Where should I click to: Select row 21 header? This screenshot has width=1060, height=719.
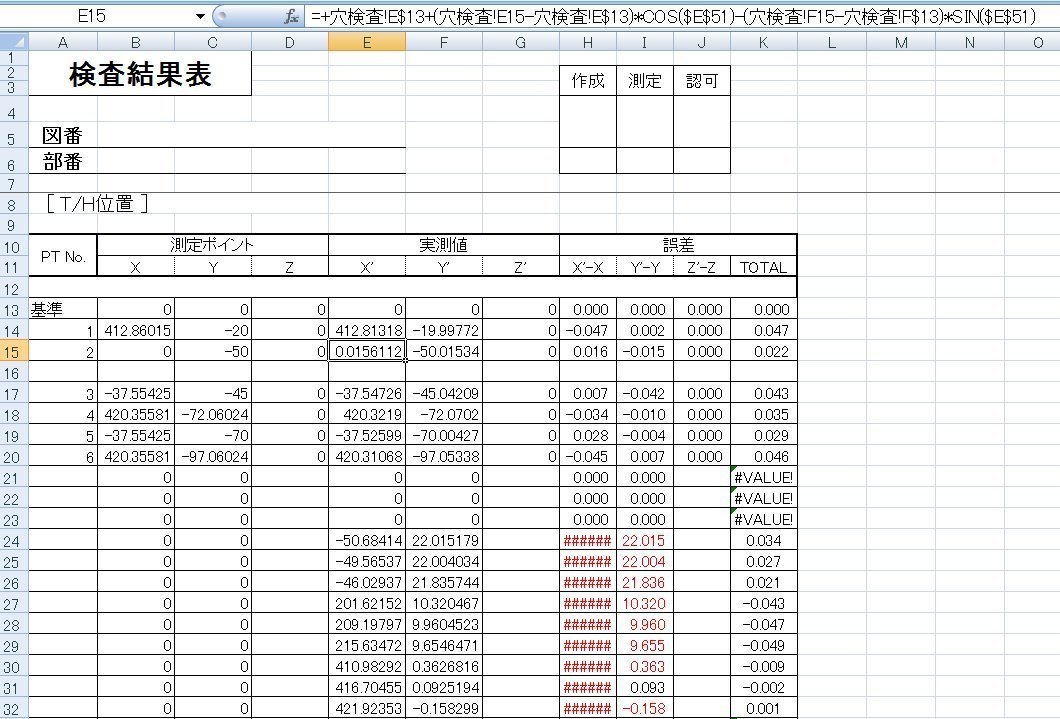click(14, 478)
